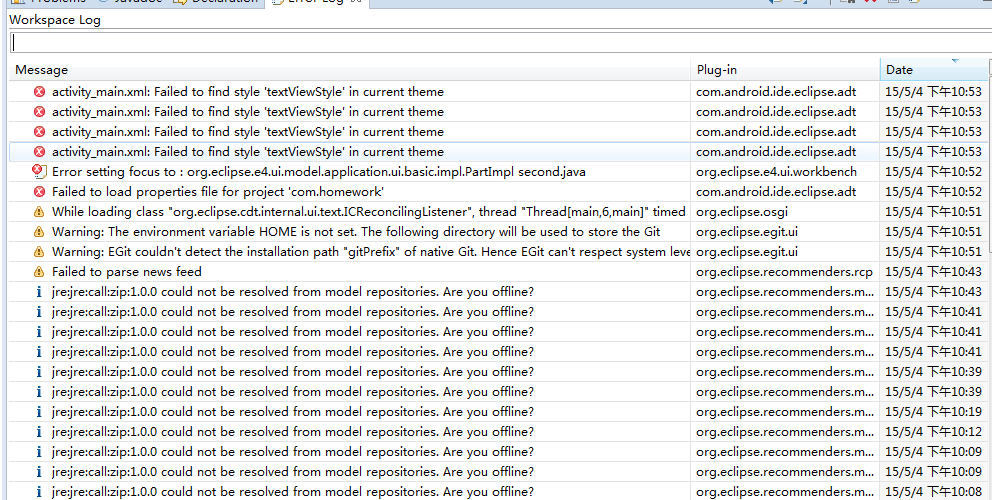Click 'org.eclipse.egit.ui' in the 'EGit couldn't detect' row

[747, 252]
